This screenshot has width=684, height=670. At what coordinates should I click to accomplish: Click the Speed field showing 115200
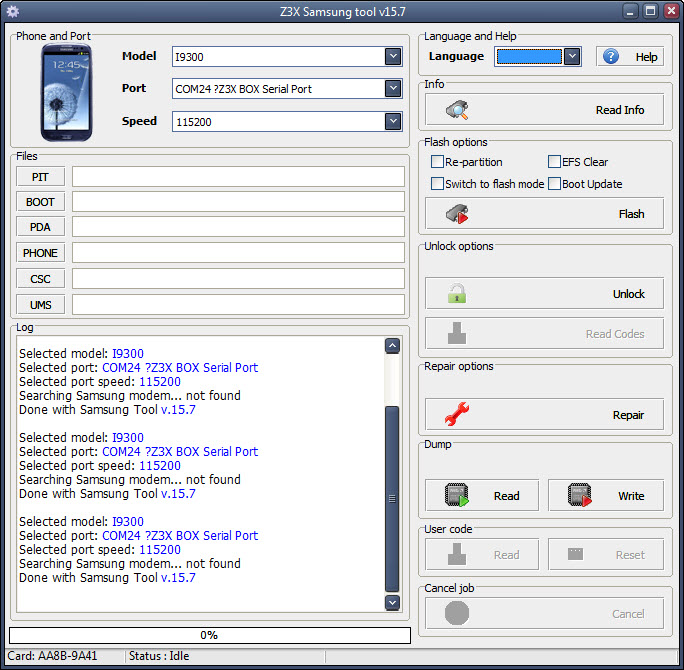287,121
